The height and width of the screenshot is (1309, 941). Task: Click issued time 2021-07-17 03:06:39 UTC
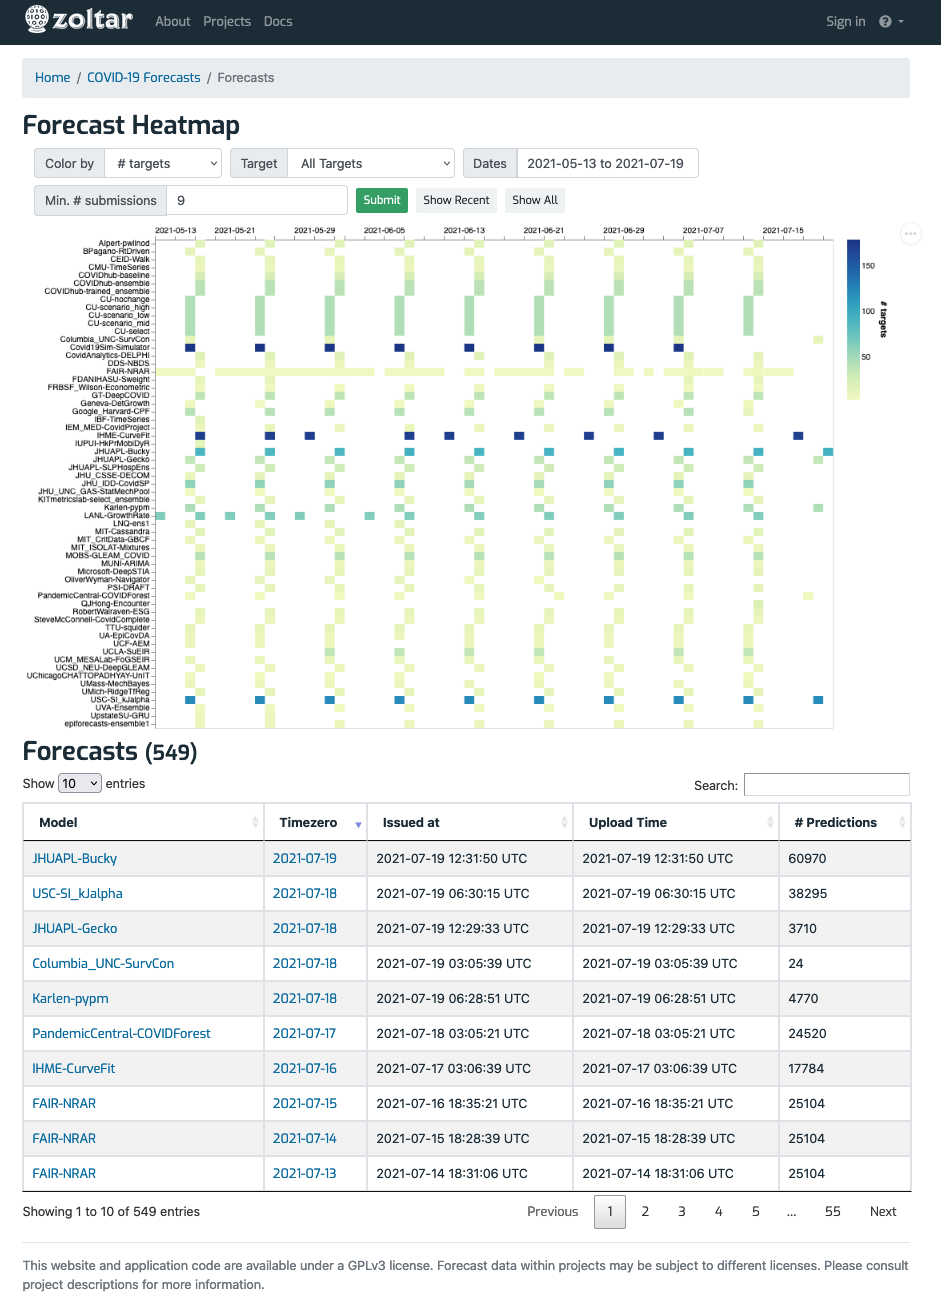coord(453,1068)
